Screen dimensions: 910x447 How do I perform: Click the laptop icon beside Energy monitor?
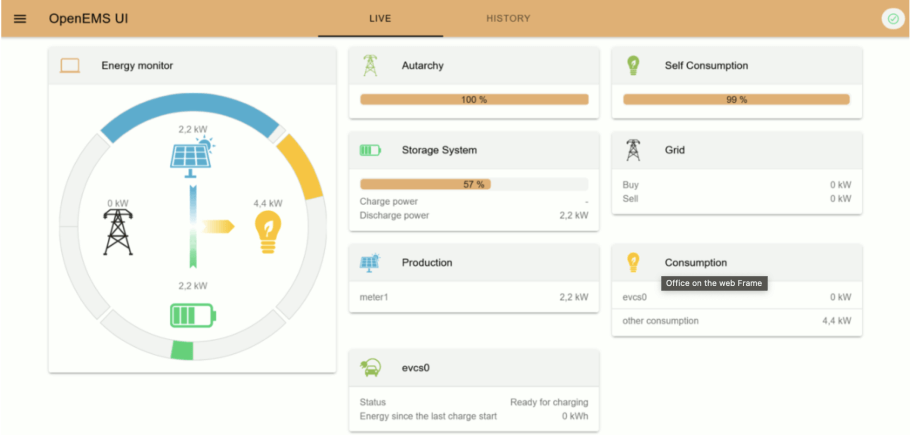click(69, 66)
